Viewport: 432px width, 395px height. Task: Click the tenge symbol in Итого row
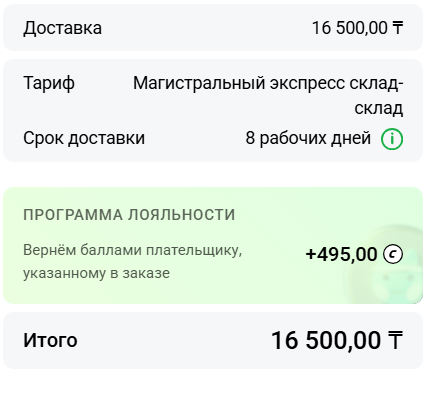click(x=395, y=341)
